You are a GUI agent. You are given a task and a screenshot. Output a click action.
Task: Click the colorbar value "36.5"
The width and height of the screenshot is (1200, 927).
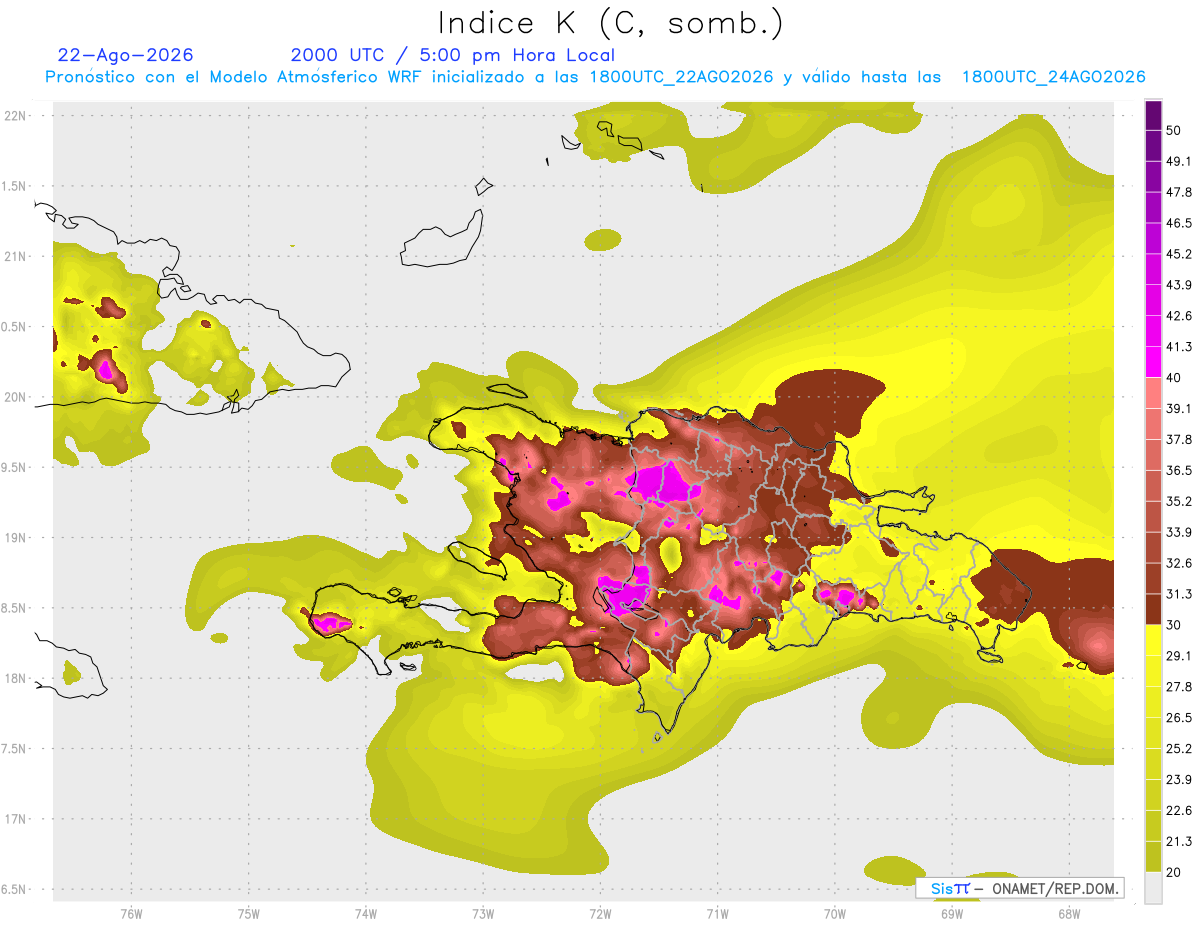1179,470
